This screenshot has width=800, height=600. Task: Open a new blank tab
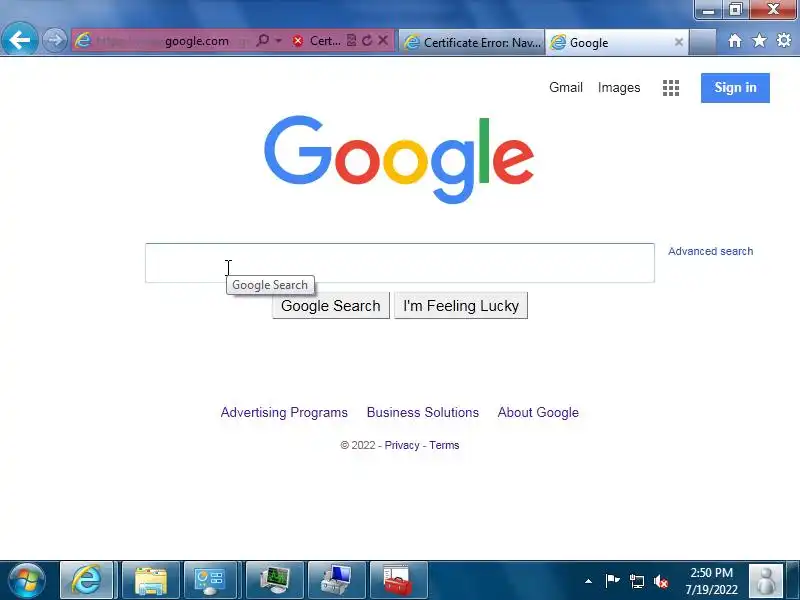(703, 42)
